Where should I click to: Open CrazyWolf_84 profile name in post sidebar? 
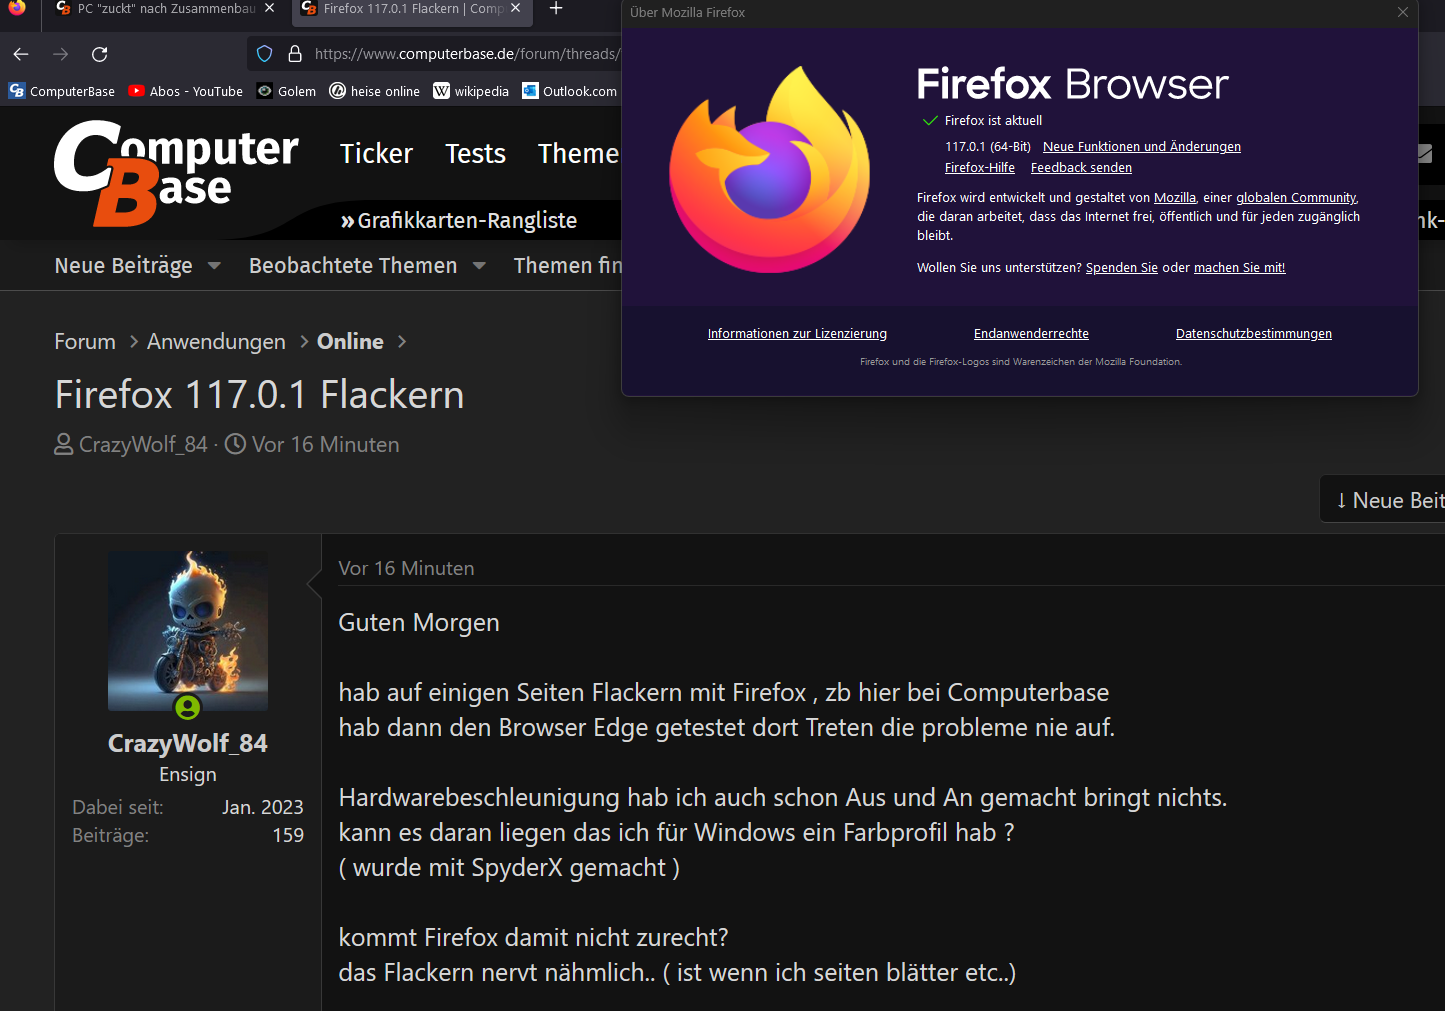click(x=188, y=743)
